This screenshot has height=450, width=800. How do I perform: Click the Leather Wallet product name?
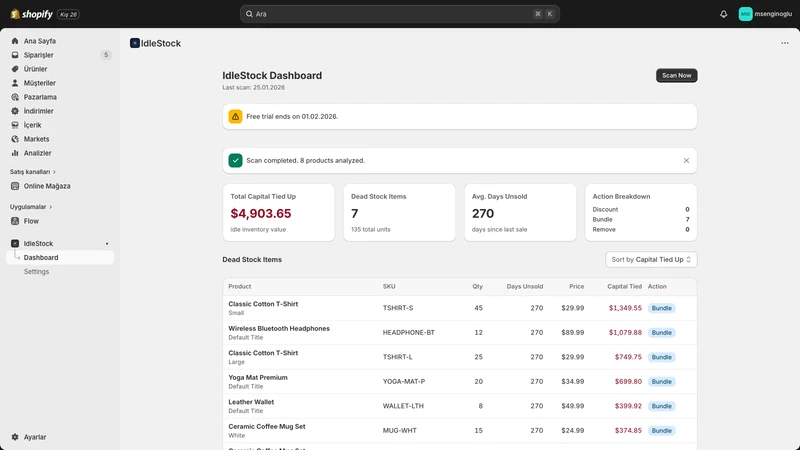251,402
